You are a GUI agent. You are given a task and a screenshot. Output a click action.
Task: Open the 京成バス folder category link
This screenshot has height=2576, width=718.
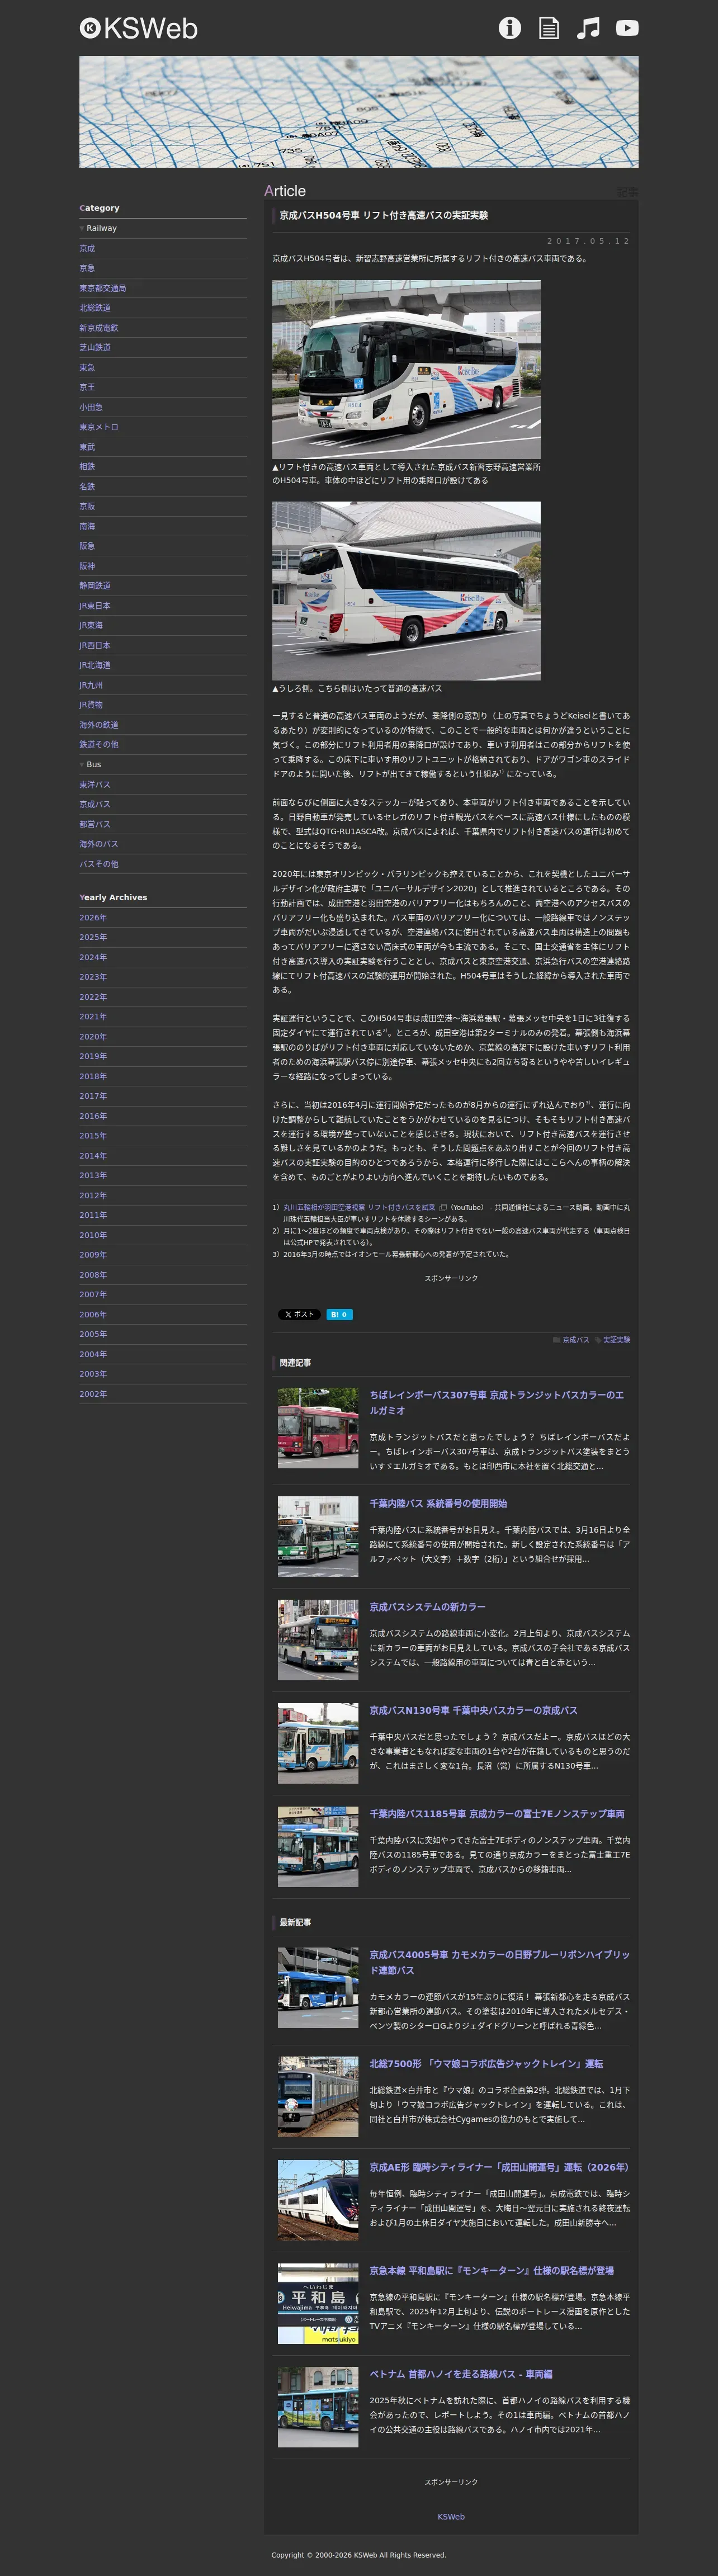coord(575,1340)
